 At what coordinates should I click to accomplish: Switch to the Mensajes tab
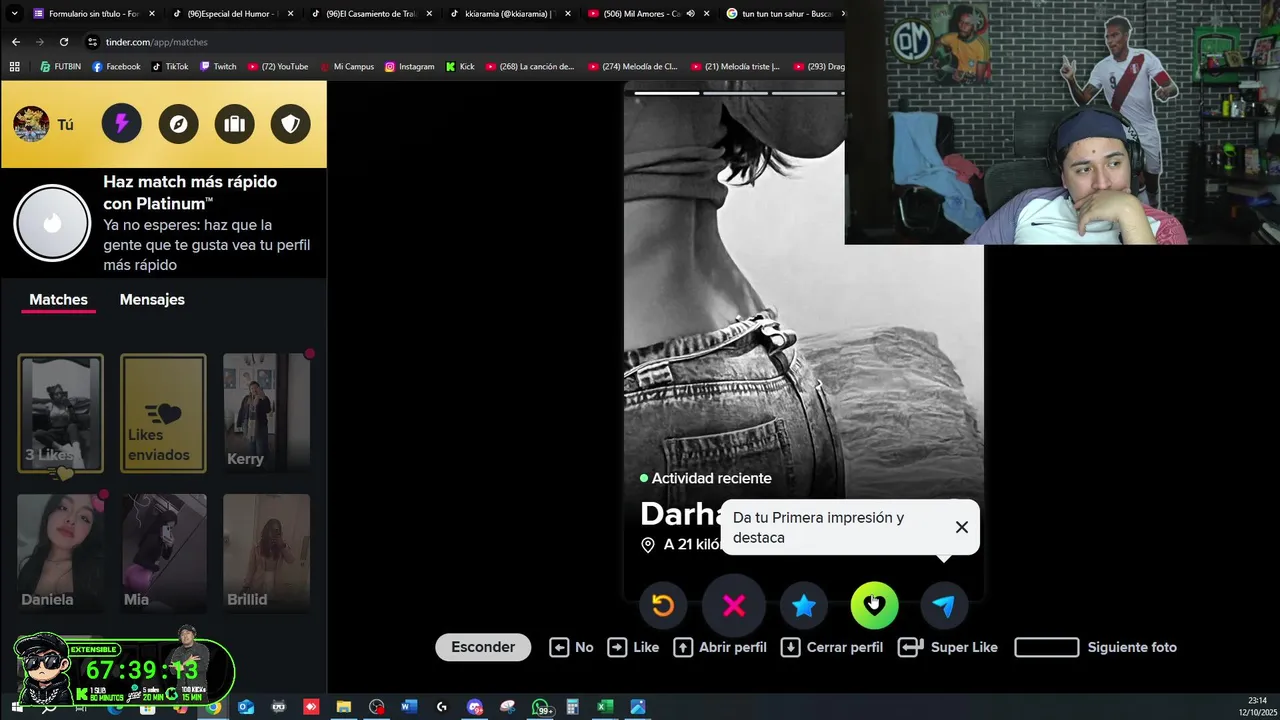tap(152, 300)
